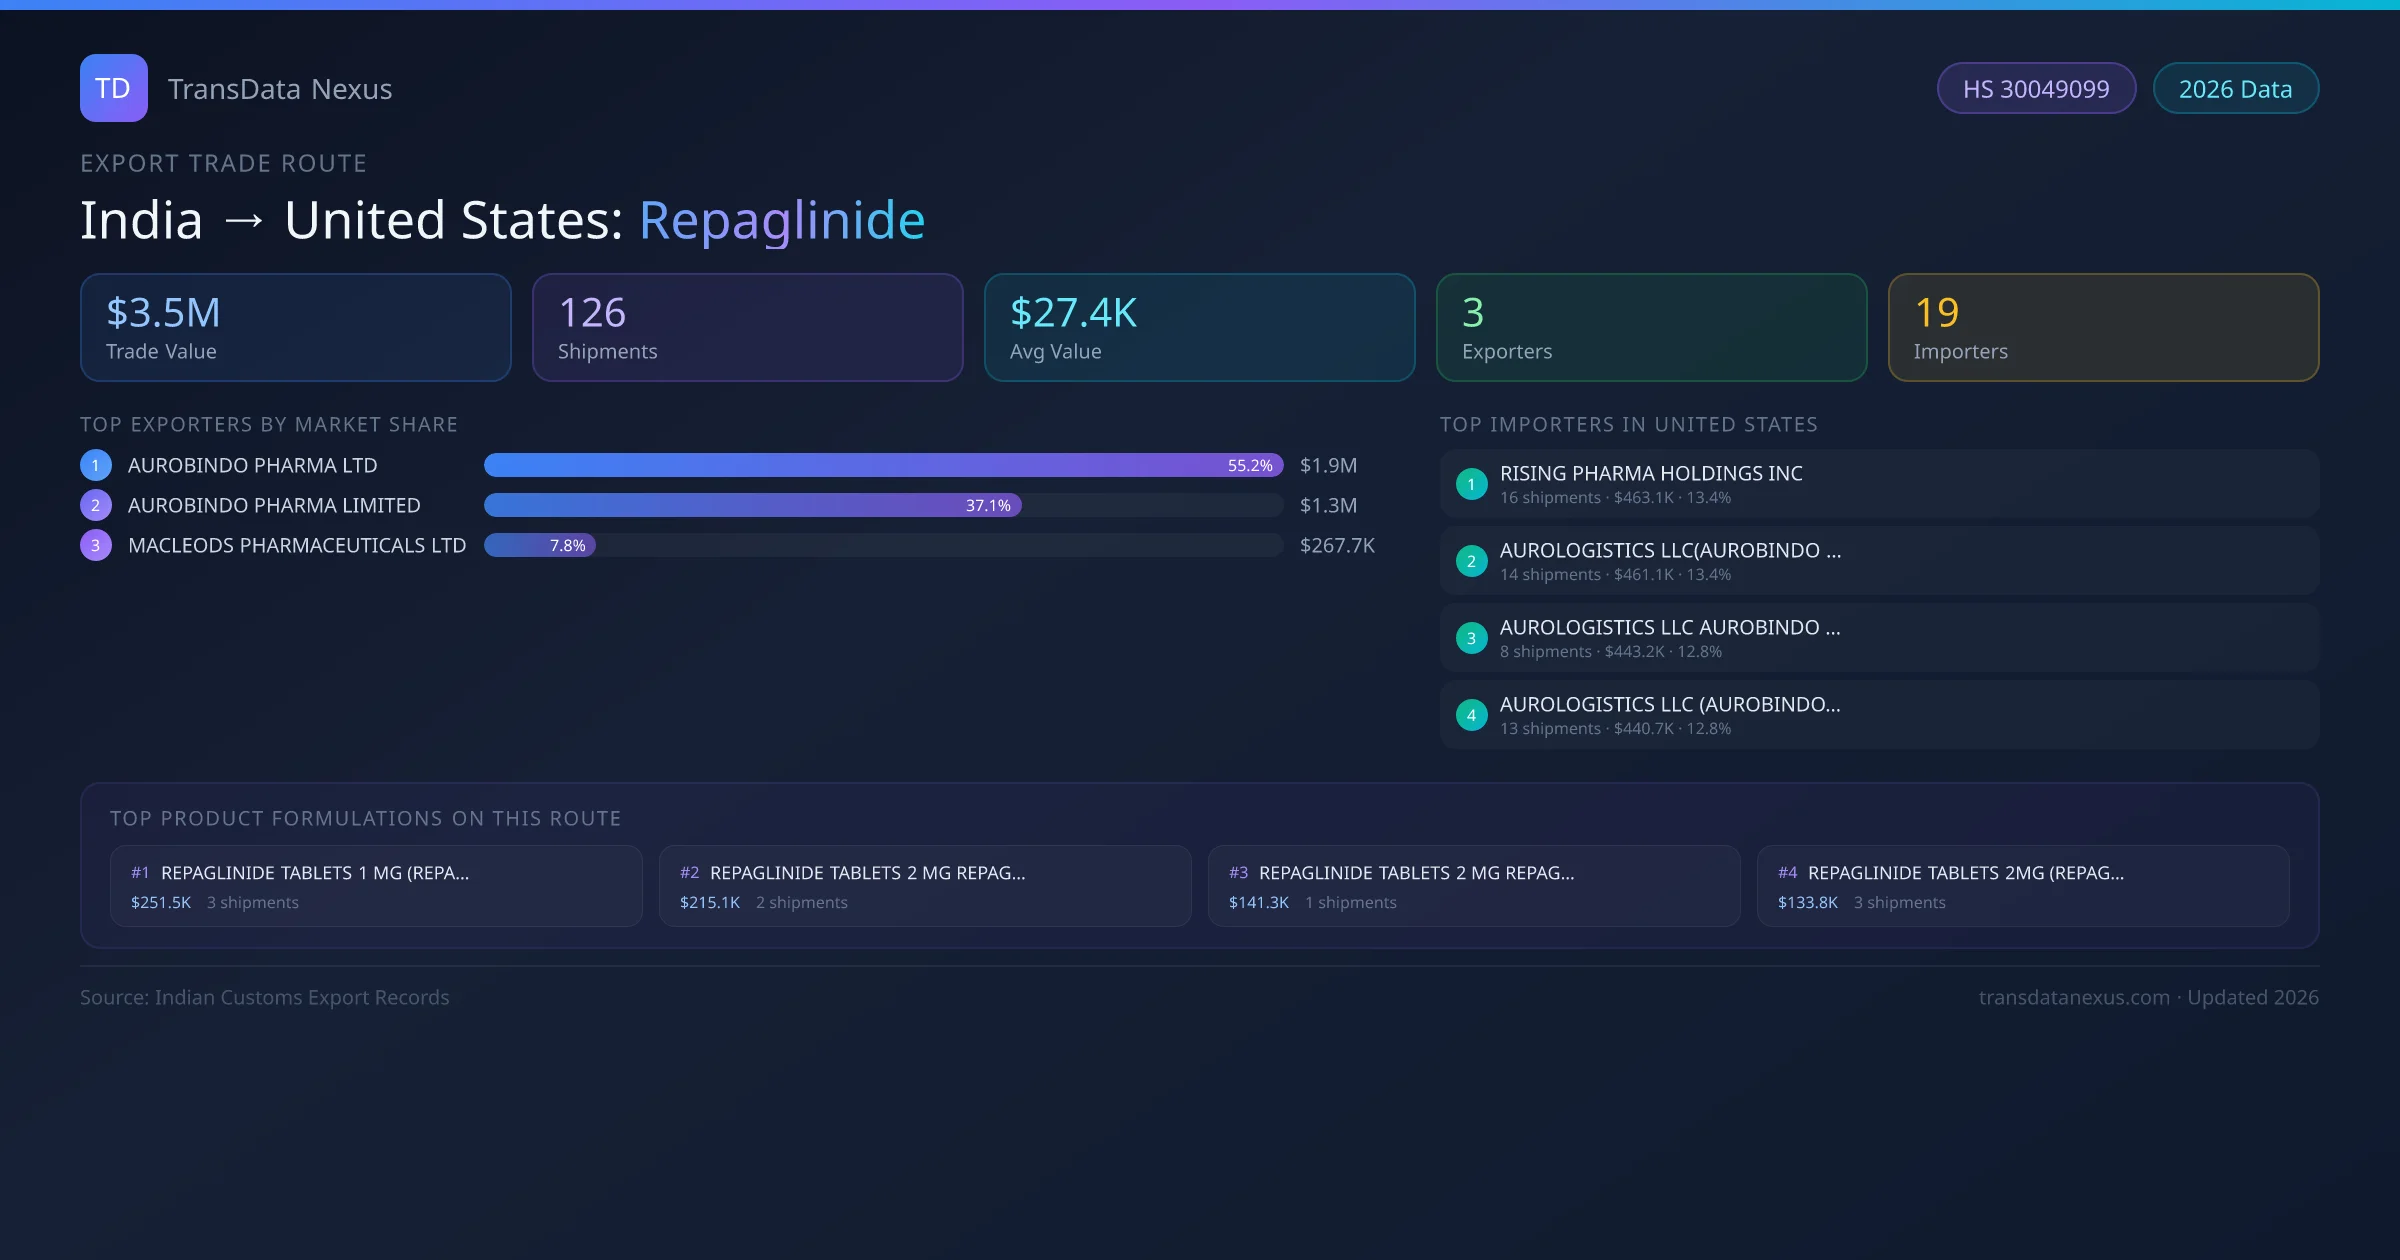
Task: Select the $3.5M Trade Value card
Action: coord(296,328)
